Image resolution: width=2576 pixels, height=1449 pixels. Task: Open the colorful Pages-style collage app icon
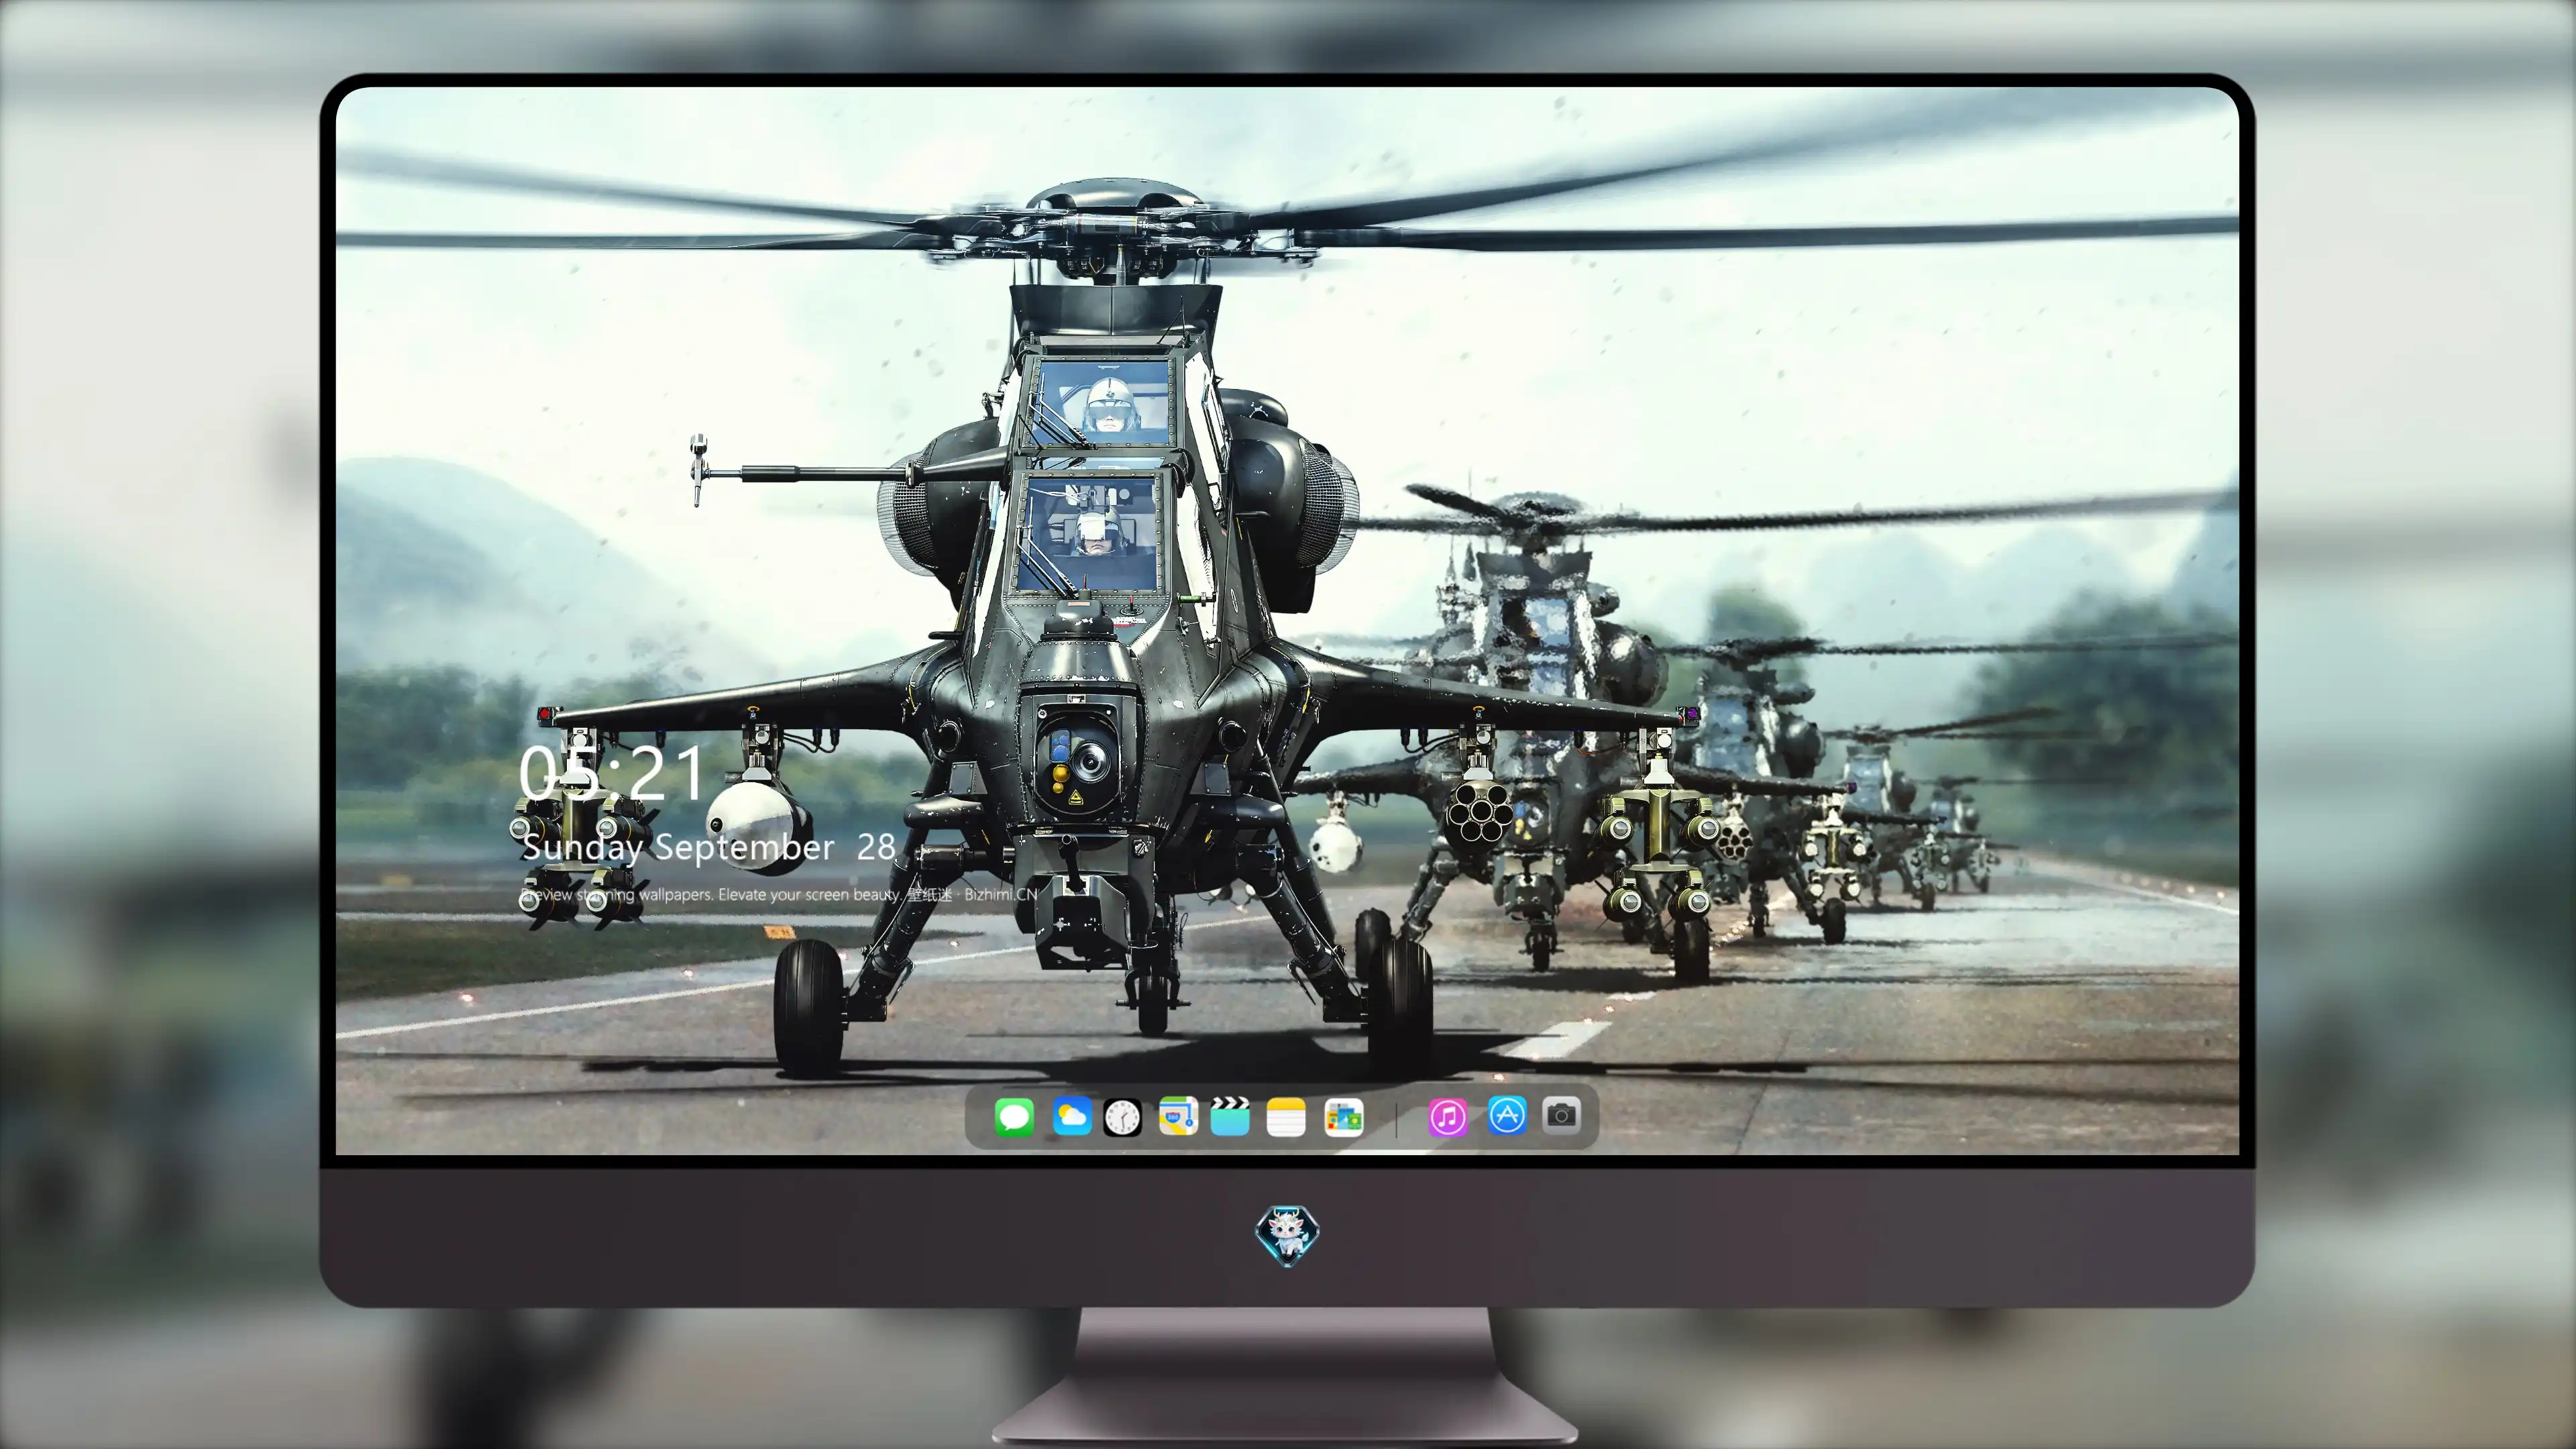[1343, 1117]
